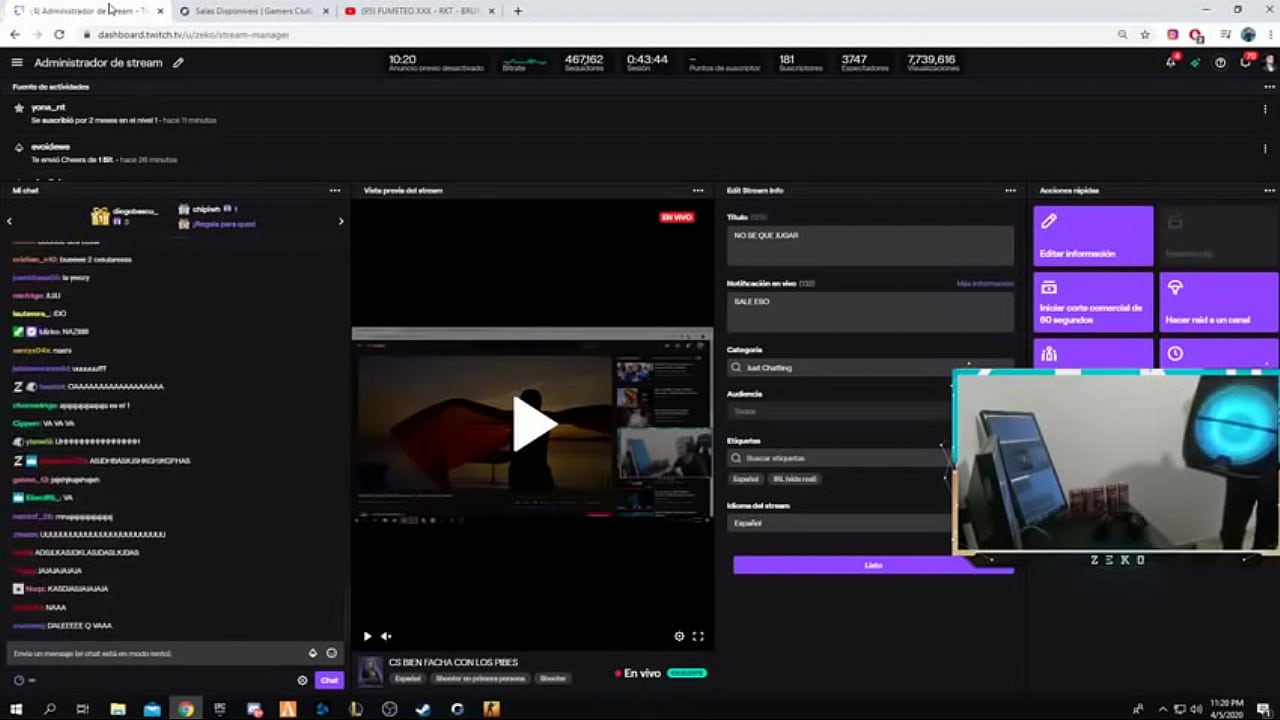Screen dimensions: 1280x720
Task: Click the purple Chat send button
Action: [x=329, y=680]
